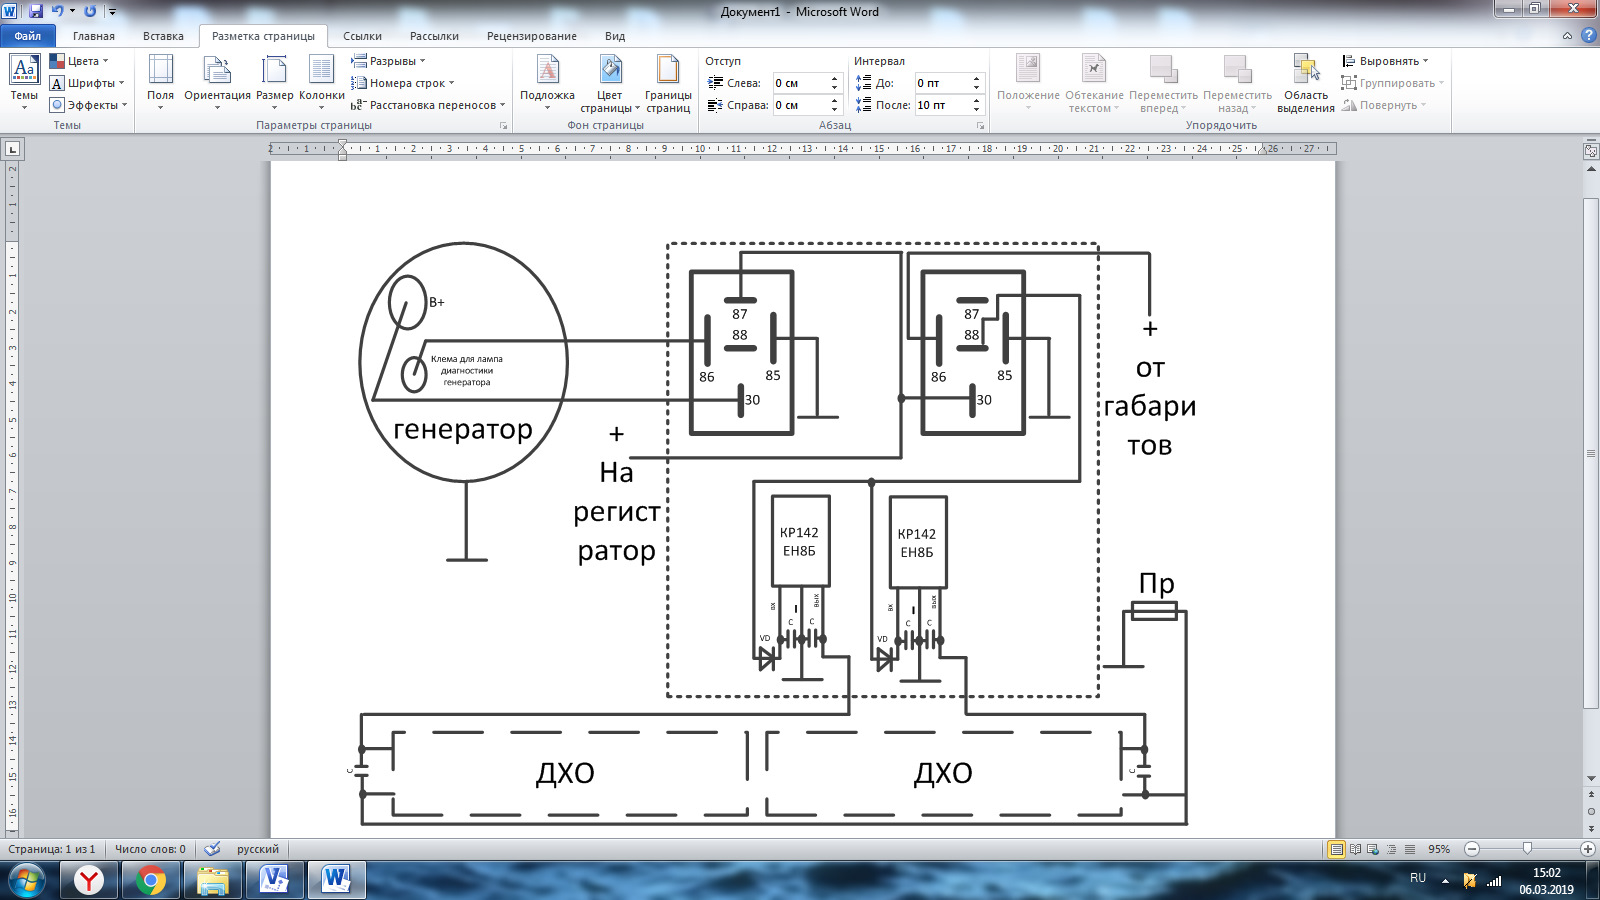Viewport: 1600px width, 900px height.
Task: Select Draft view button
Action: (1409, 849)
